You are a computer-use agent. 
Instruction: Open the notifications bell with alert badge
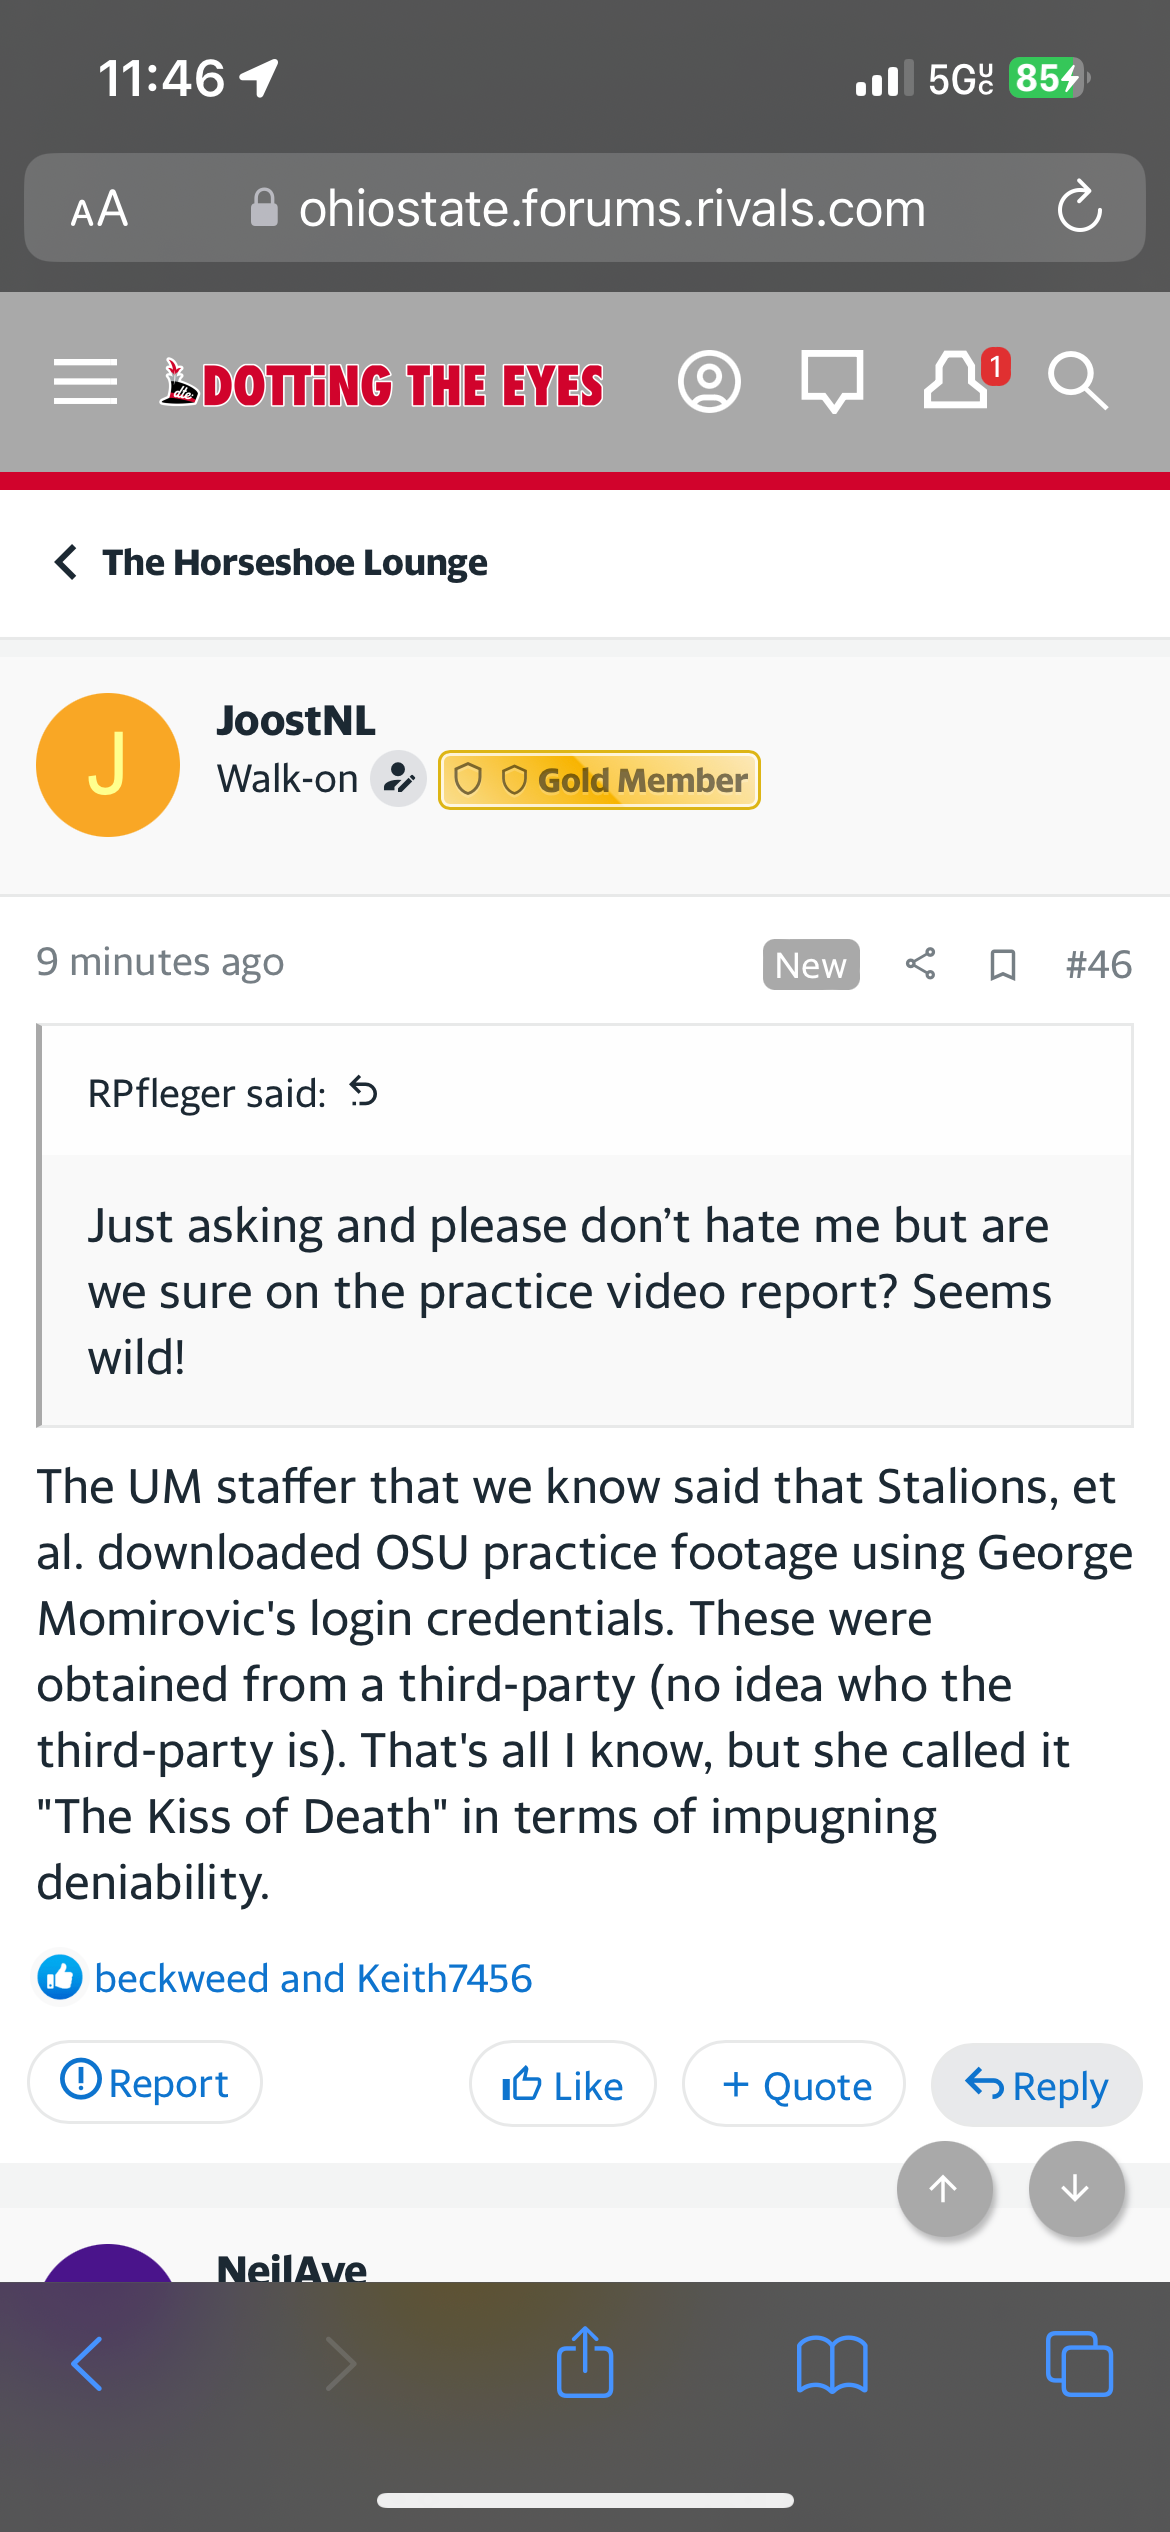958,380
